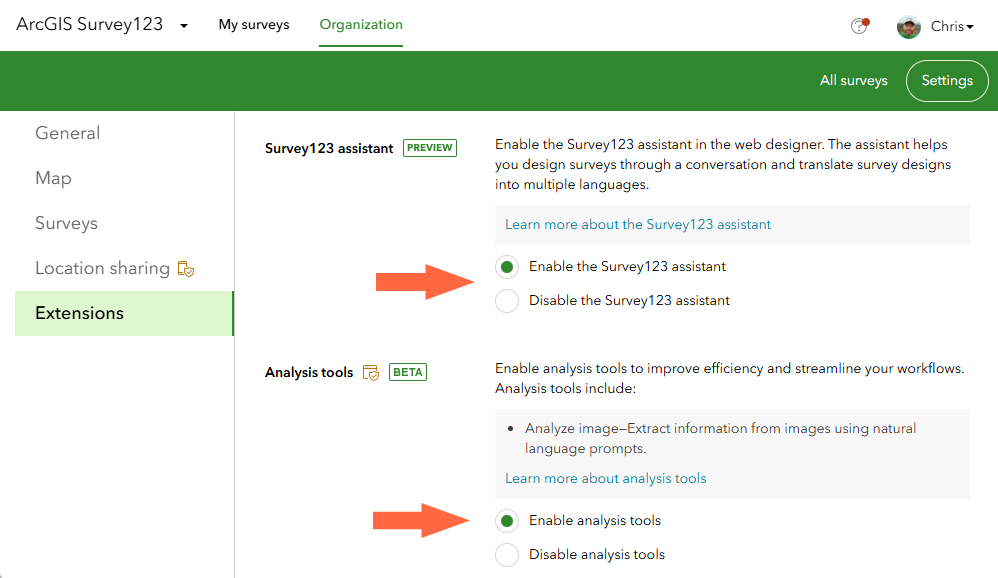998x578 pixels.
Task: Click the PREVIEW badge next to Survey123 assistant
Action: click(x=429, y=147)
